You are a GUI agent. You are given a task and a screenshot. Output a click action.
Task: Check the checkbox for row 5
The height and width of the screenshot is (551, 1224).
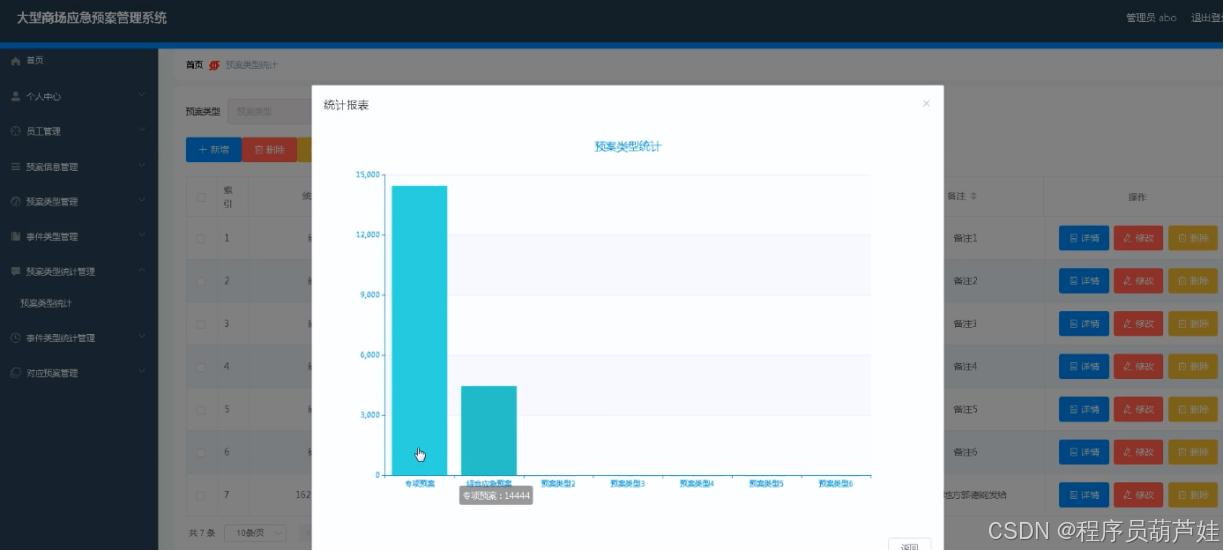[x=201, y=410]
